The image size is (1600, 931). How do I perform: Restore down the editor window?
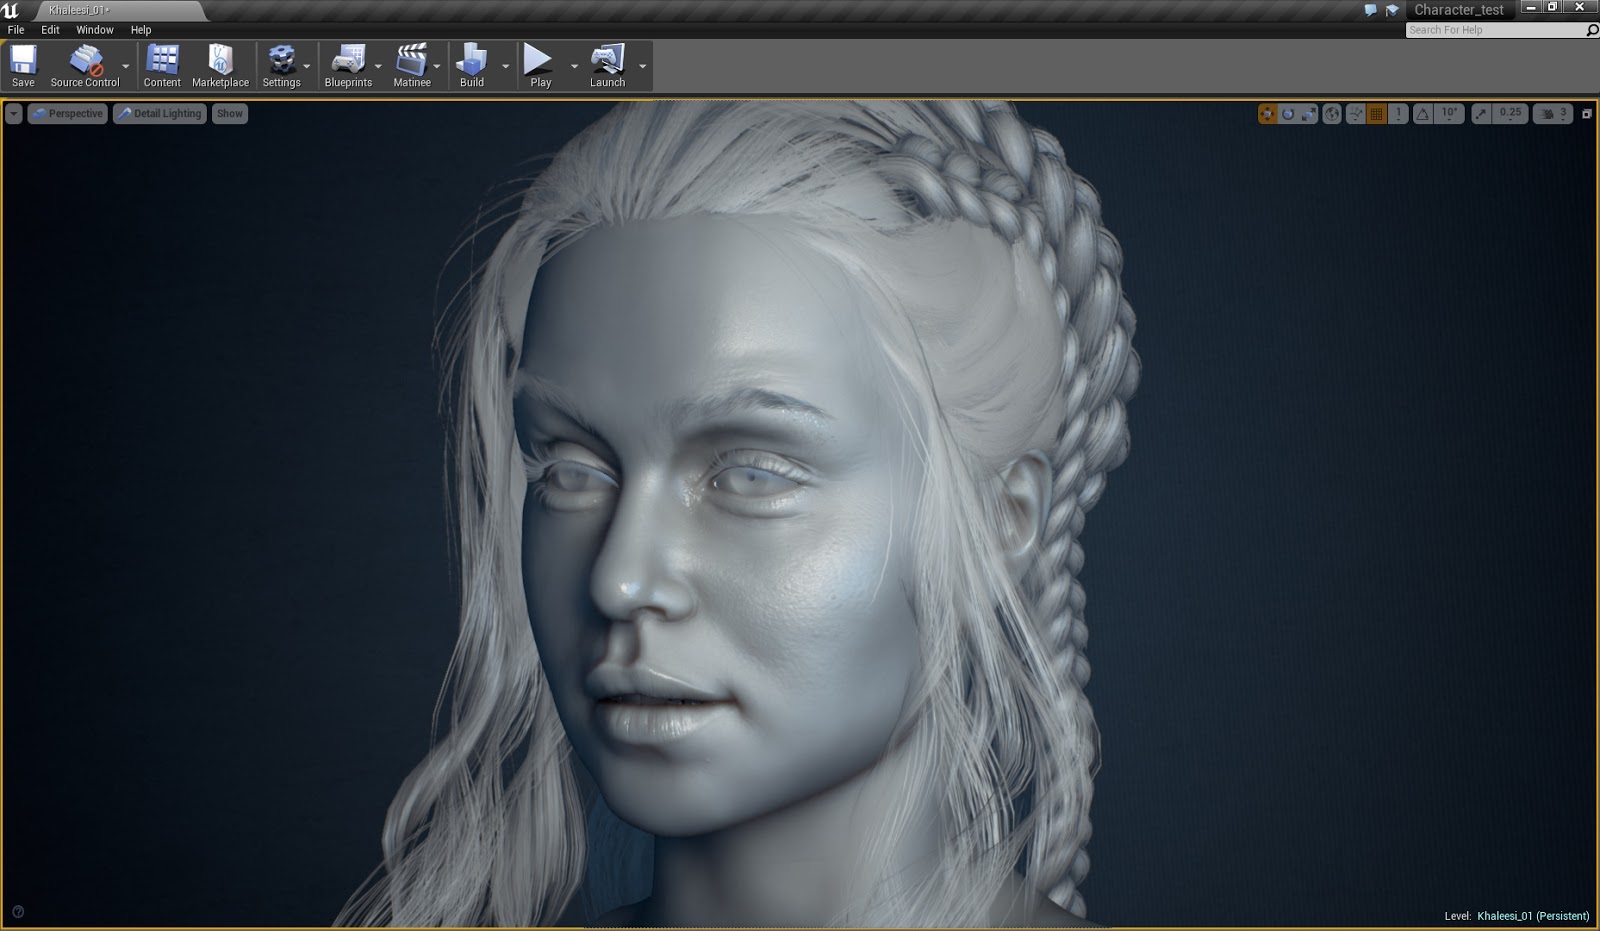[x=1552, y=7]
